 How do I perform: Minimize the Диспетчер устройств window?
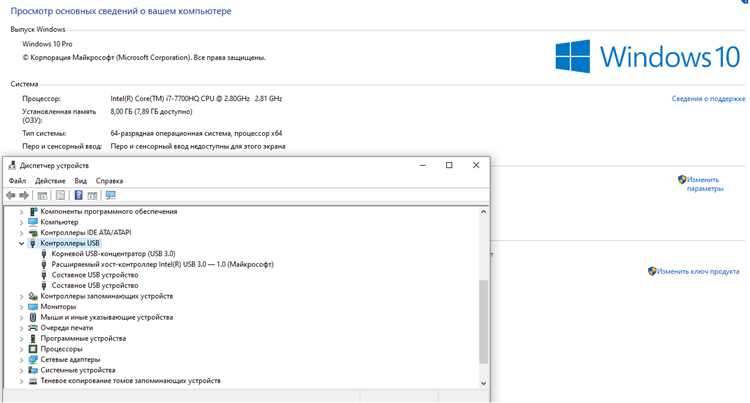[423, 165]
